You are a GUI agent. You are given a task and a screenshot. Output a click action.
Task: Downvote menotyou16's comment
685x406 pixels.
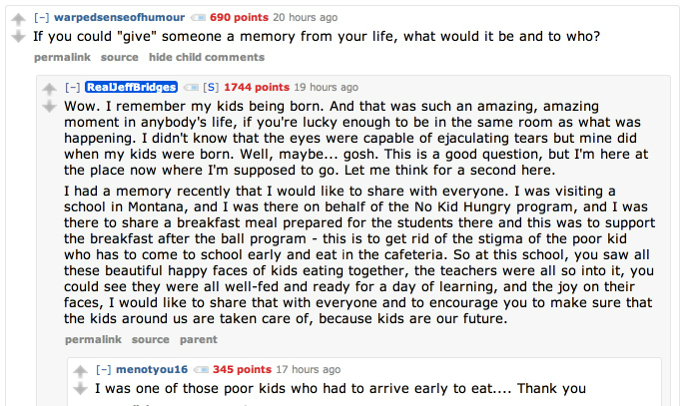[80, 389]
